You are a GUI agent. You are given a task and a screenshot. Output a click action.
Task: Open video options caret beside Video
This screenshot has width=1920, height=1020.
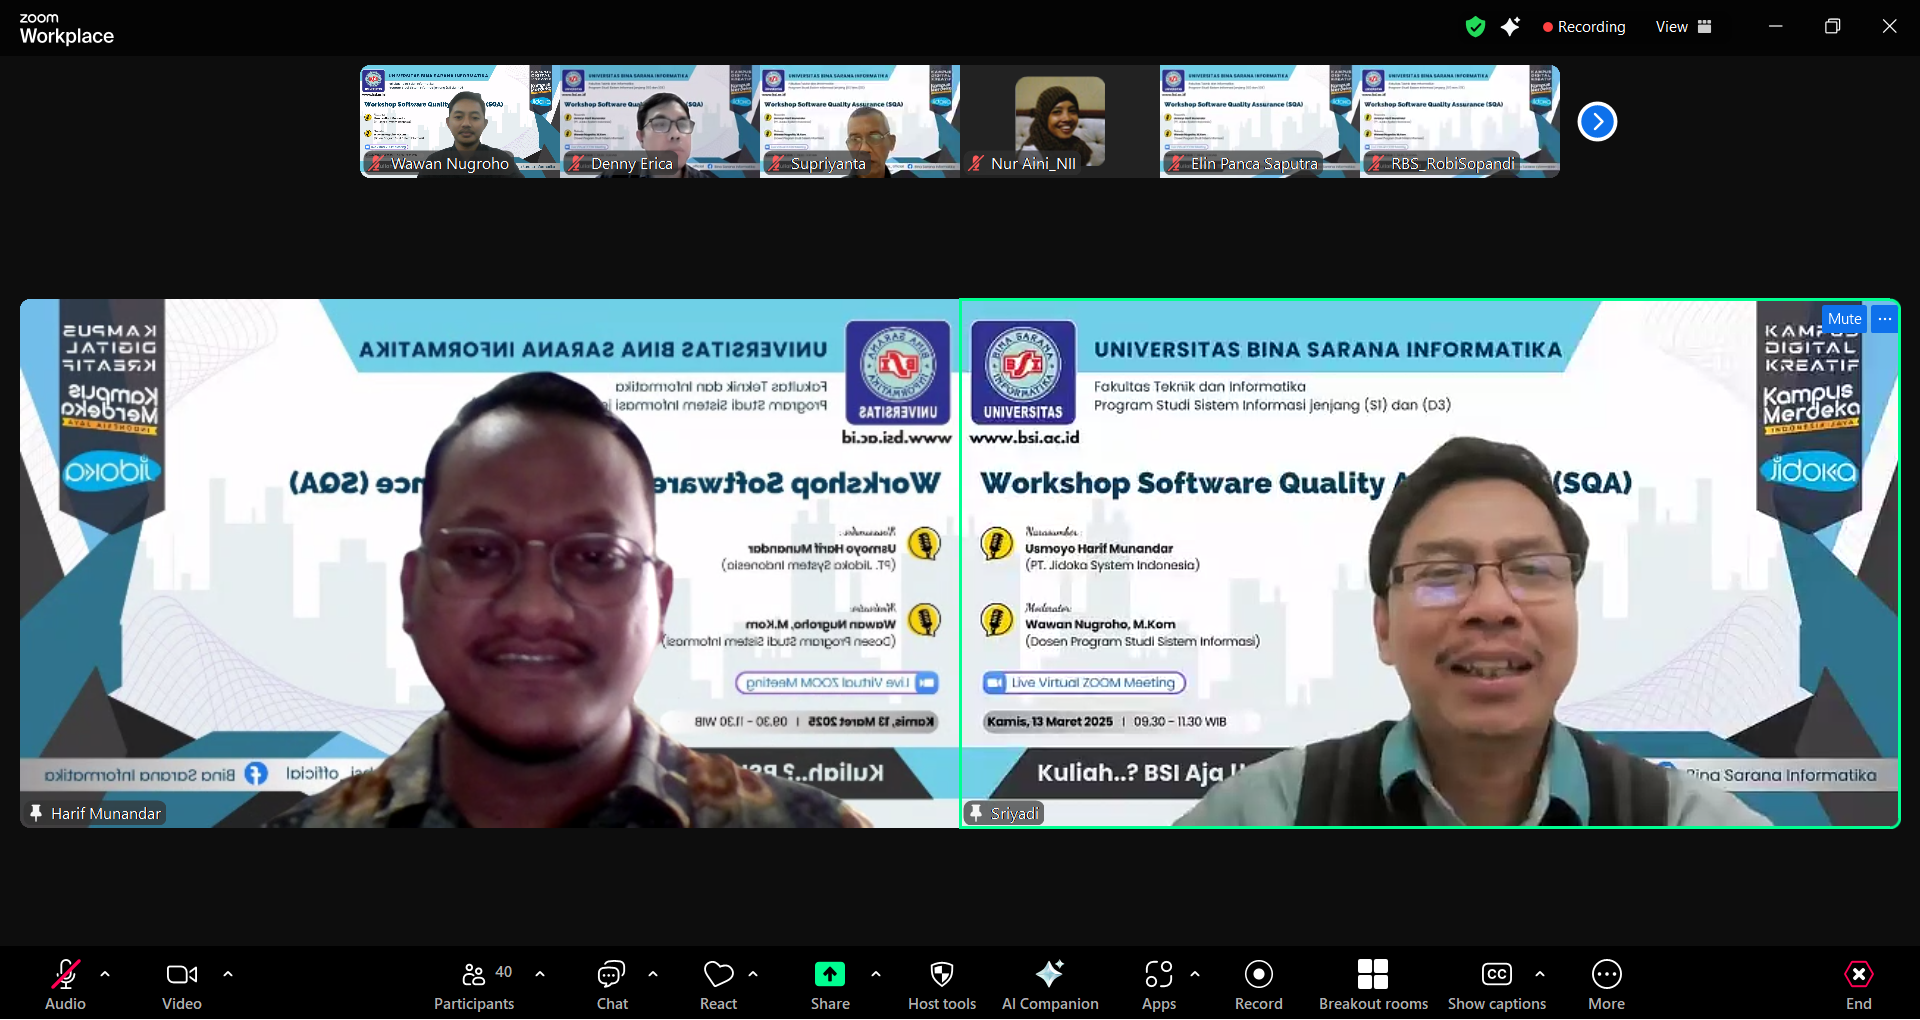click(x=228, y=974)
